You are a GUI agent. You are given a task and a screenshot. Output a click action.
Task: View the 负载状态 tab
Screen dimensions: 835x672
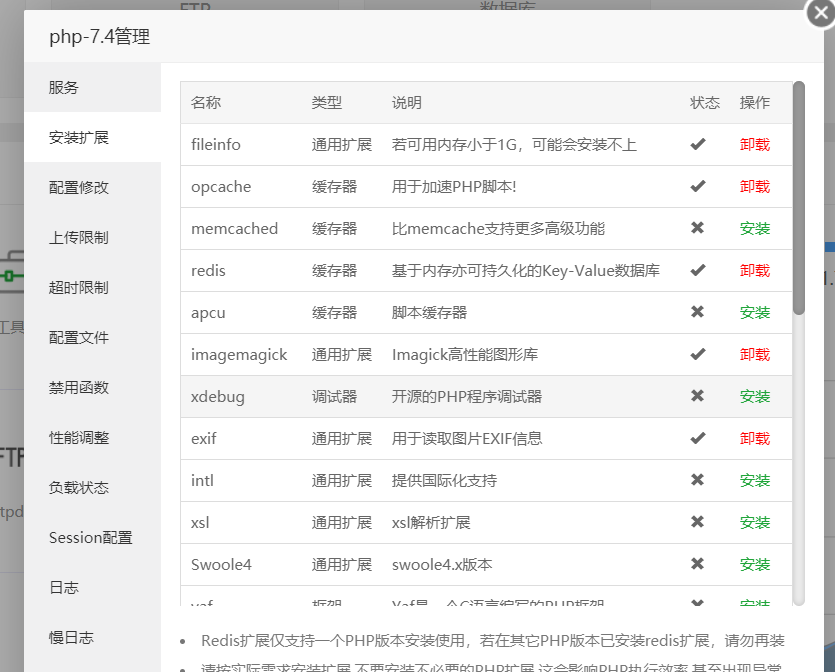coord(79,487)
